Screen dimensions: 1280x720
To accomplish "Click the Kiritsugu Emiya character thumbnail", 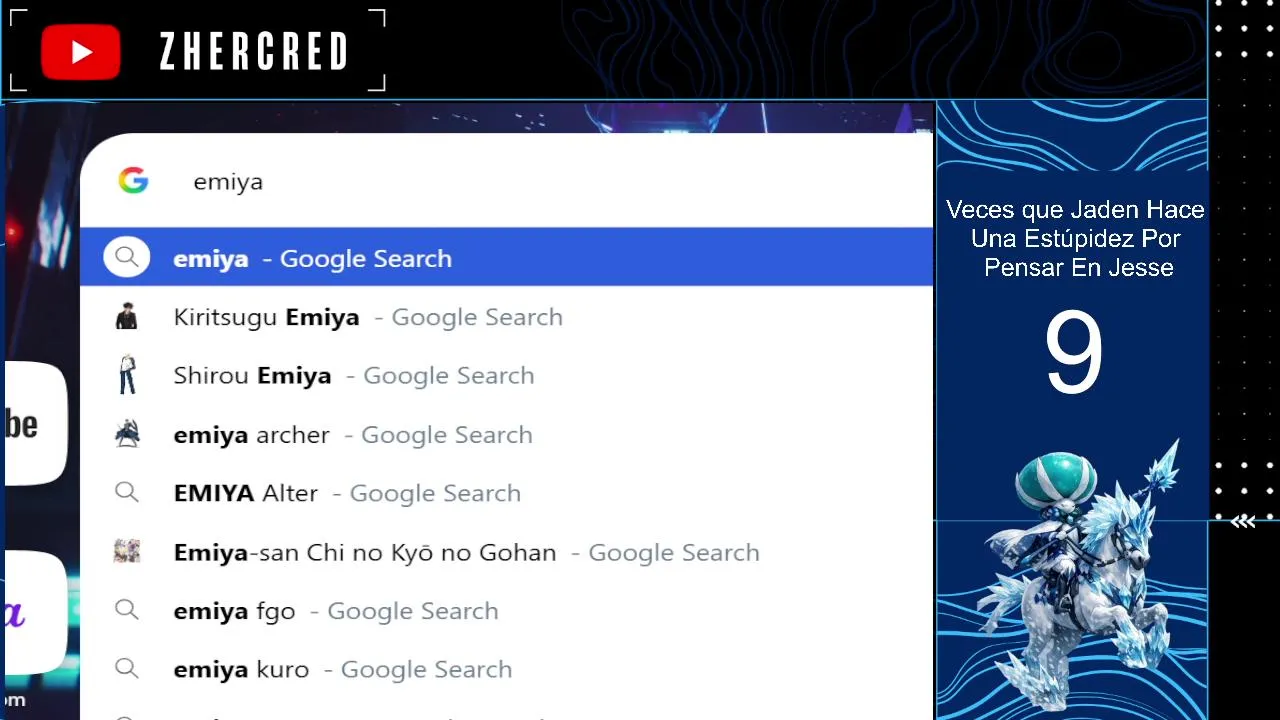I will click(x=127, y=317).
